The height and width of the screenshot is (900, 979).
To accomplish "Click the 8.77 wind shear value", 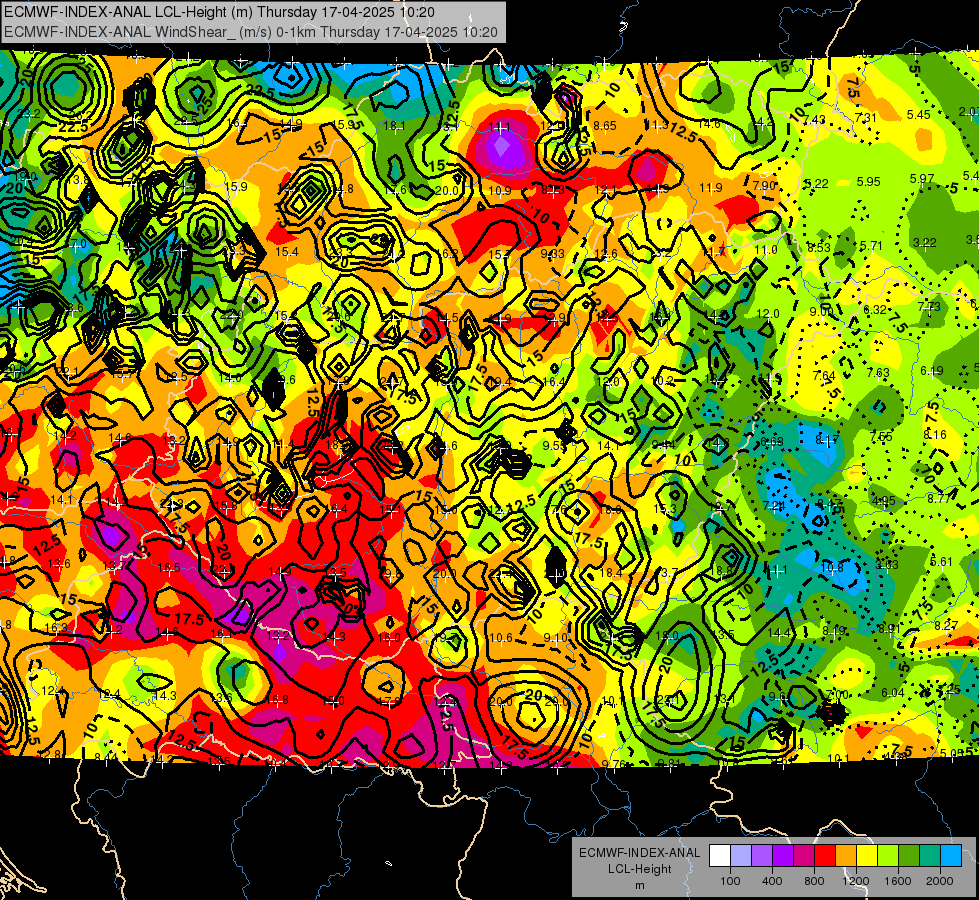I will 938,498.
